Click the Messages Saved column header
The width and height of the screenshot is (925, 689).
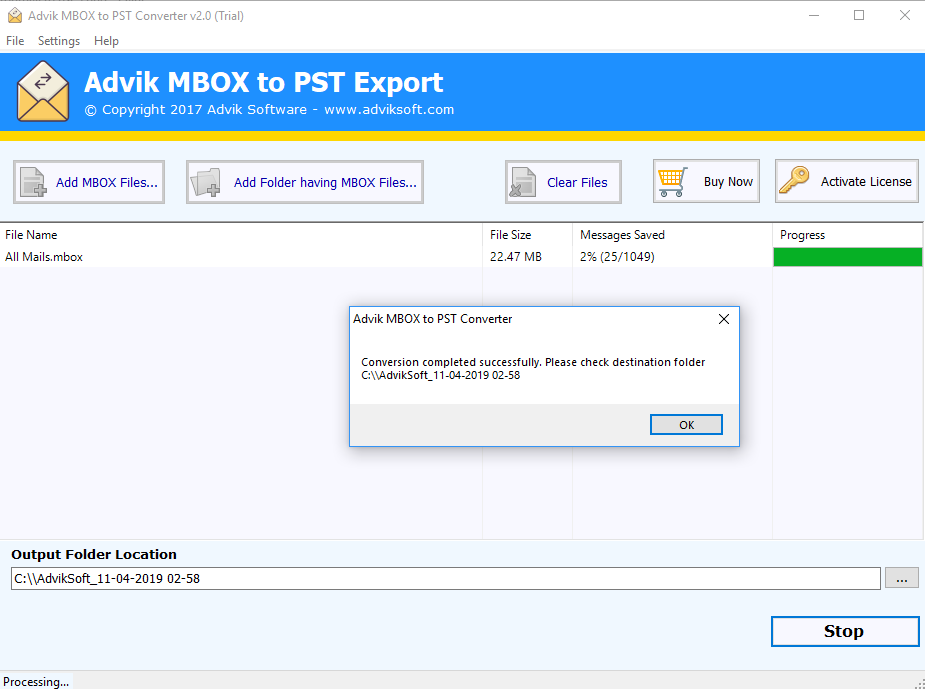(x=673, y=235)
